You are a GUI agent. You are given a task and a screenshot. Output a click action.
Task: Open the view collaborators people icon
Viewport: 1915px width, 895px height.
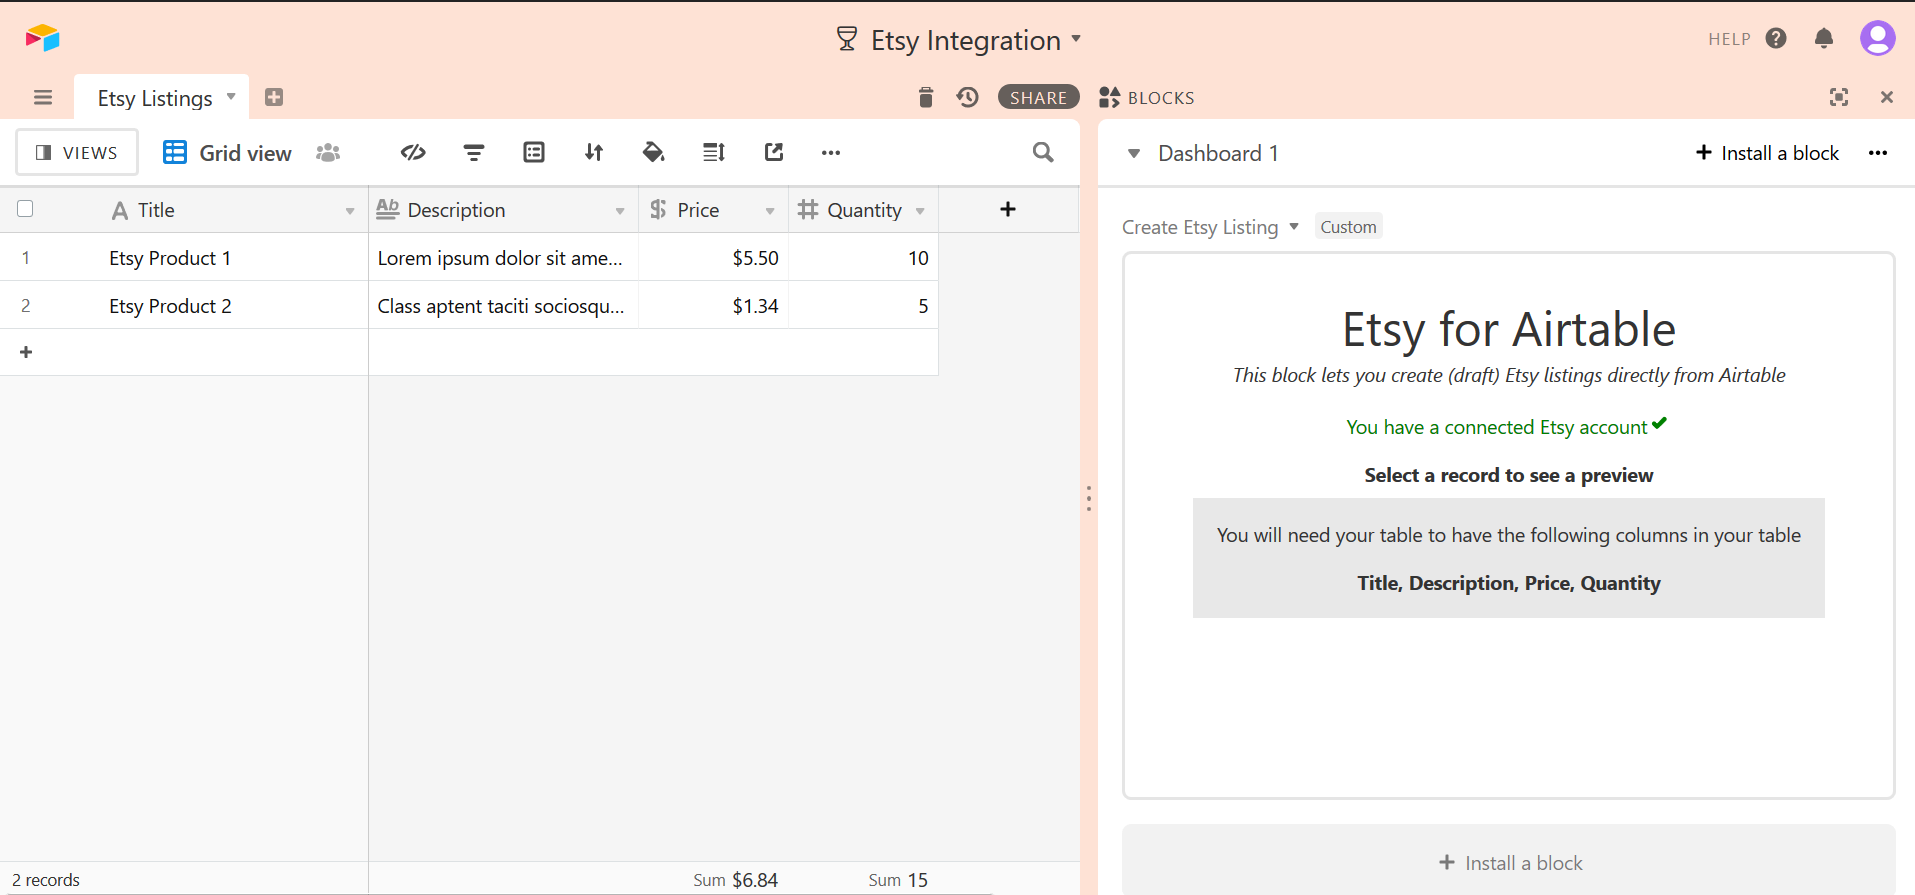pos(328,152)
